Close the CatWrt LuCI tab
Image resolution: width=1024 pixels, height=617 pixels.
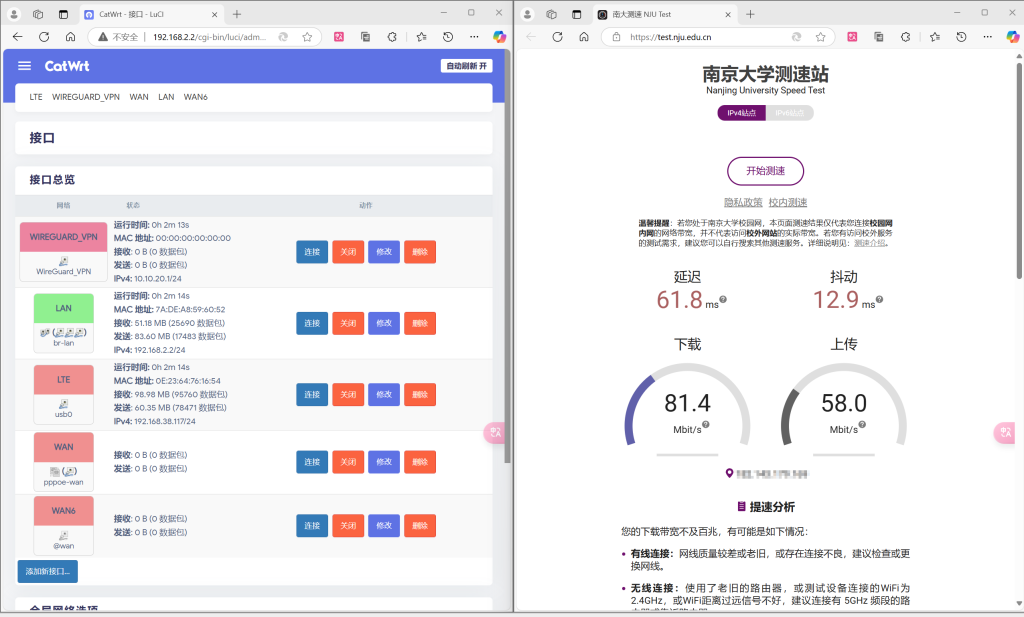tap(215, 14)
